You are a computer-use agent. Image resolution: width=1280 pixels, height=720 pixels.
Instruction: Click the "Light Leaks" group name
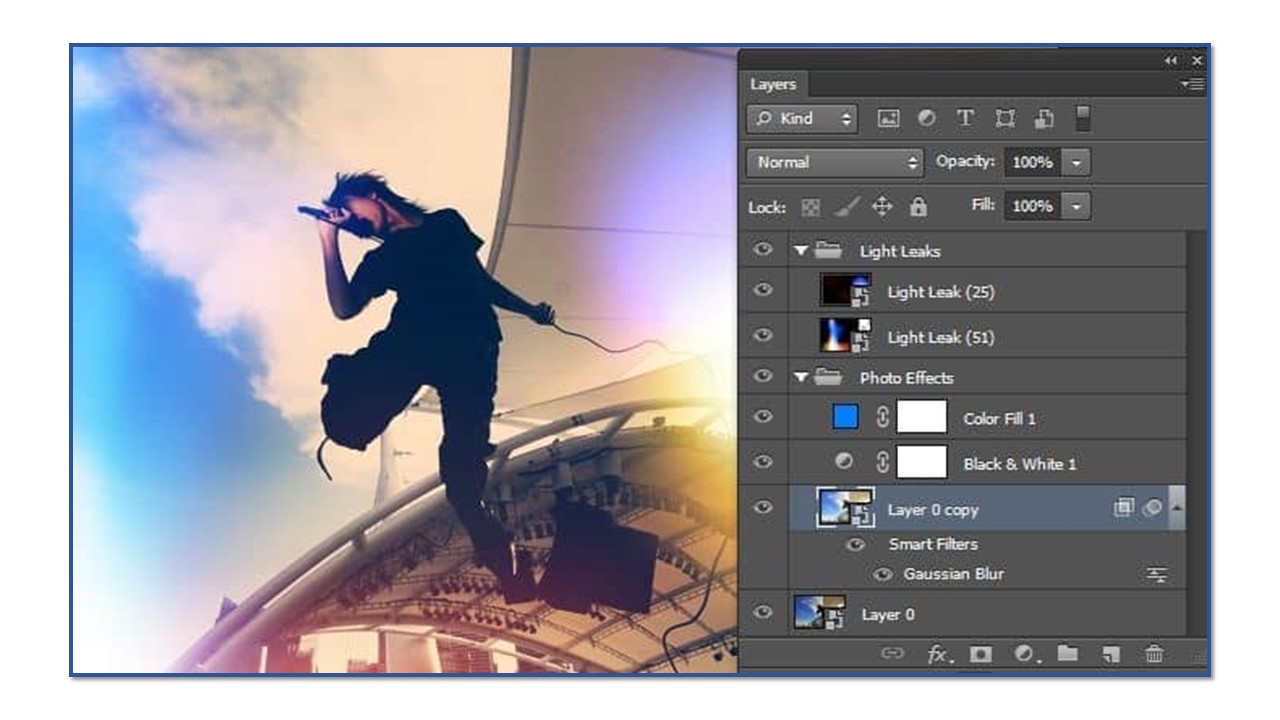coord(900,251)
